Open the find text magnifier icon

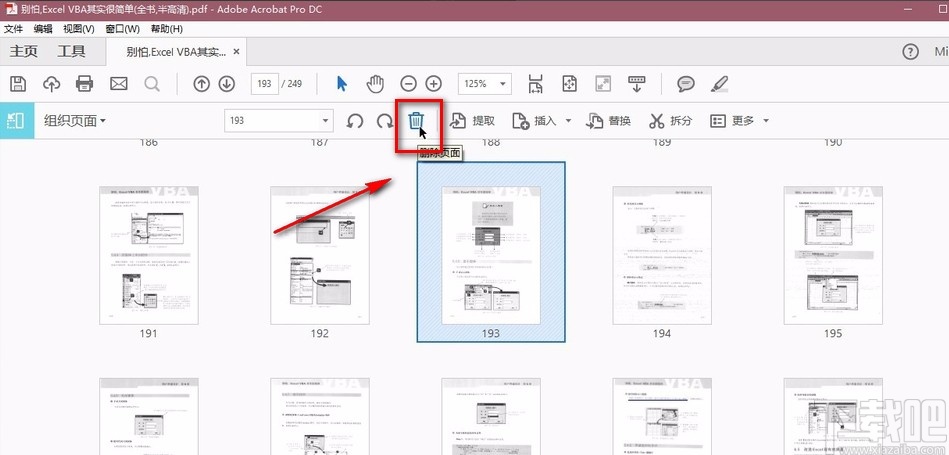(152, 83)
